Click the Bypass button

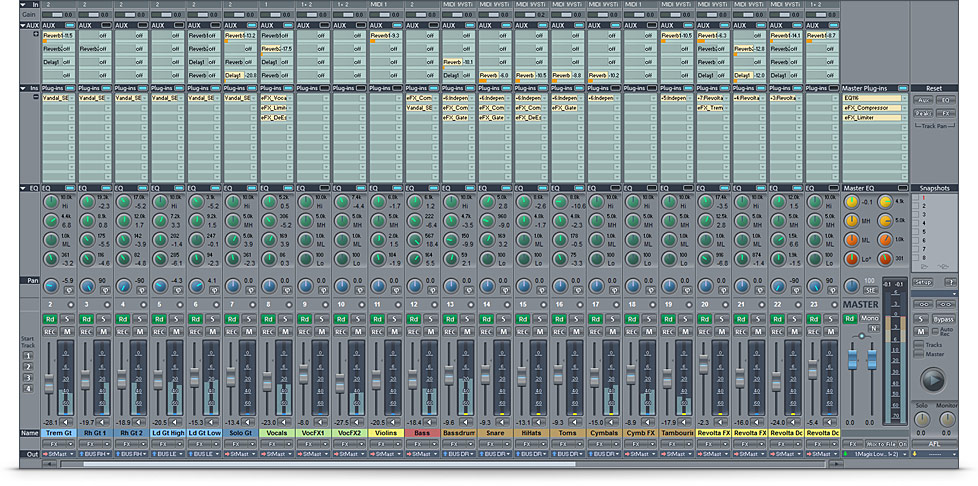[944, 319]
